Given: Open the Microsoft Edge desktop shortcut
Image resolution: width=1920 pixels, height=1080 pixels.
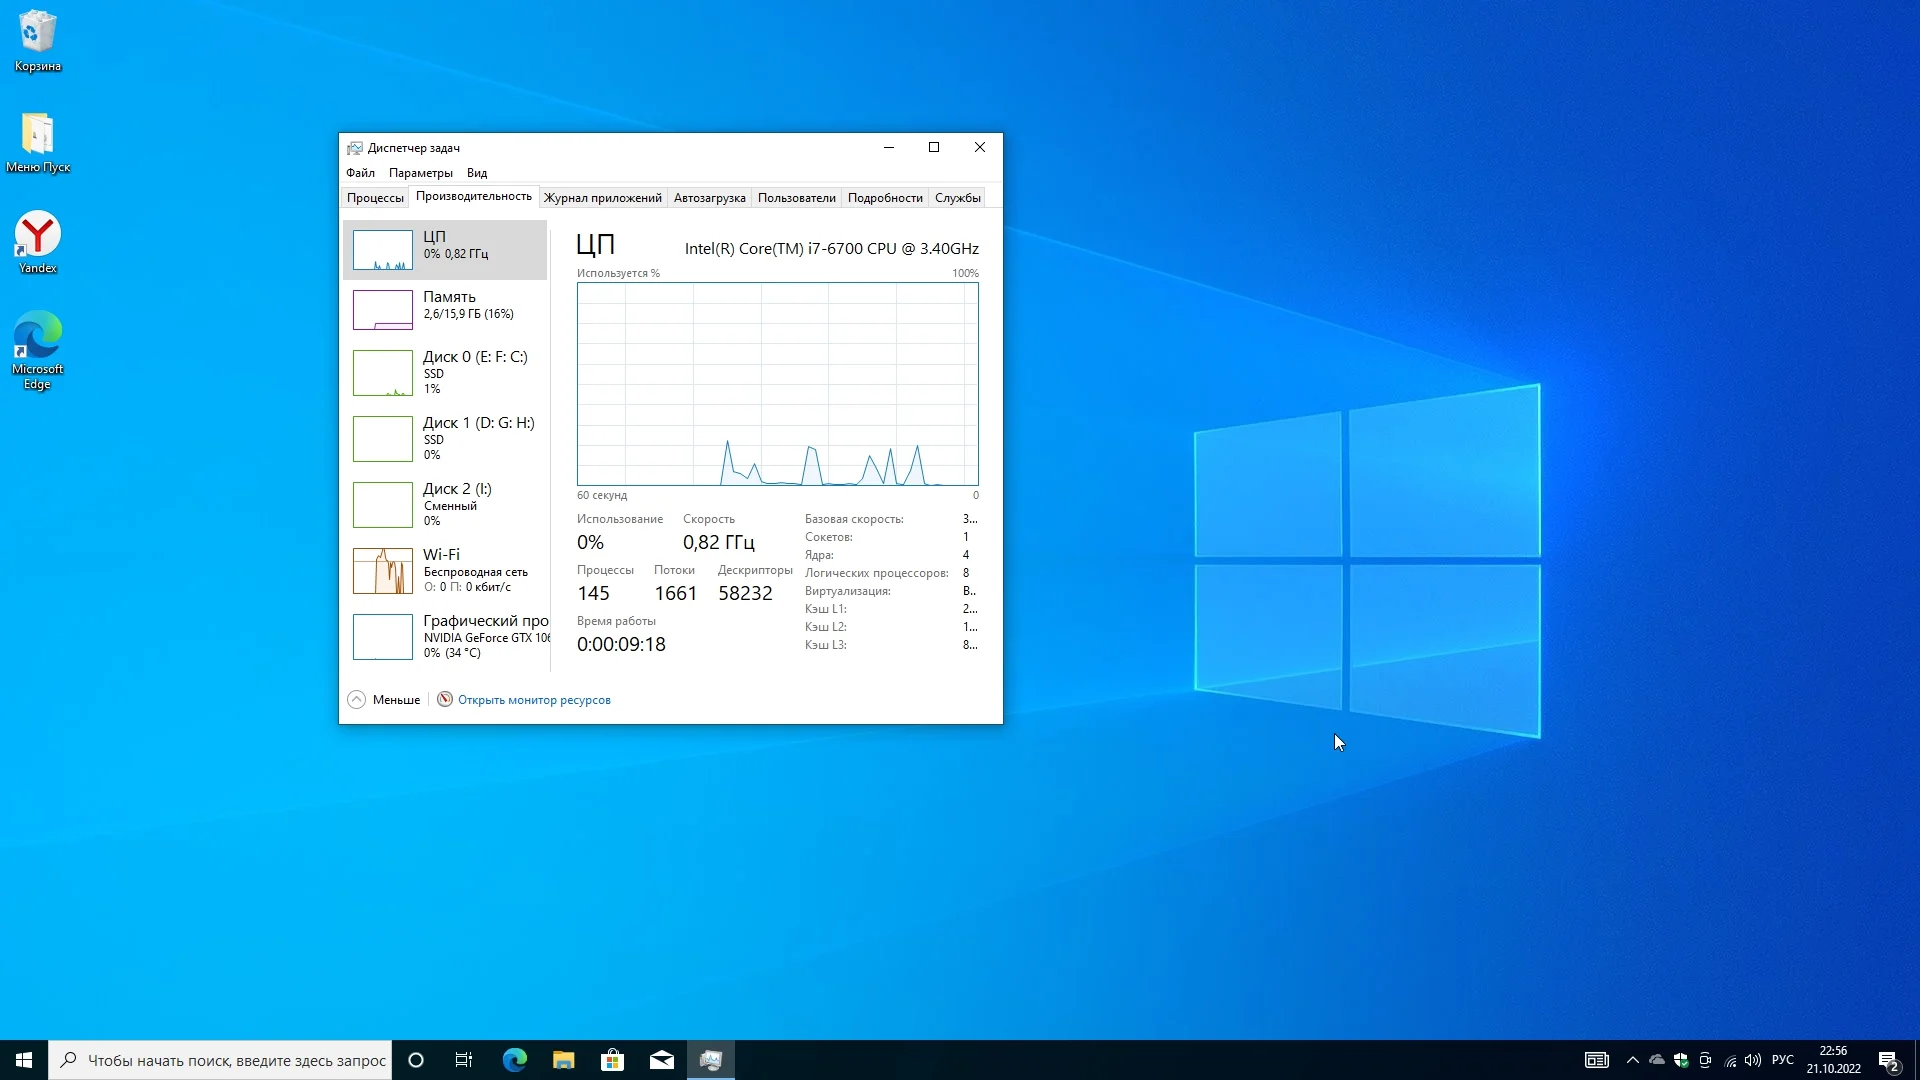Looking at the screenshot, I should [37, 348].
